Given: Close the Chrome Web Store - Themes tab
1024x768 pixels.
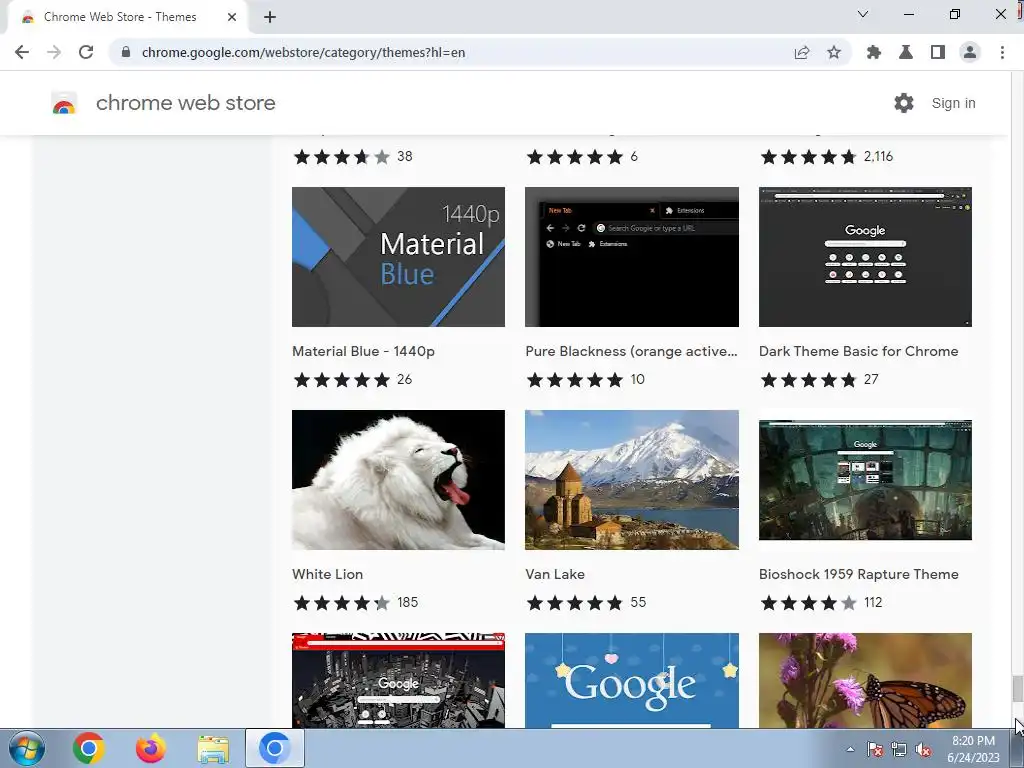Looking at the screenshot, I should point(232,17).
